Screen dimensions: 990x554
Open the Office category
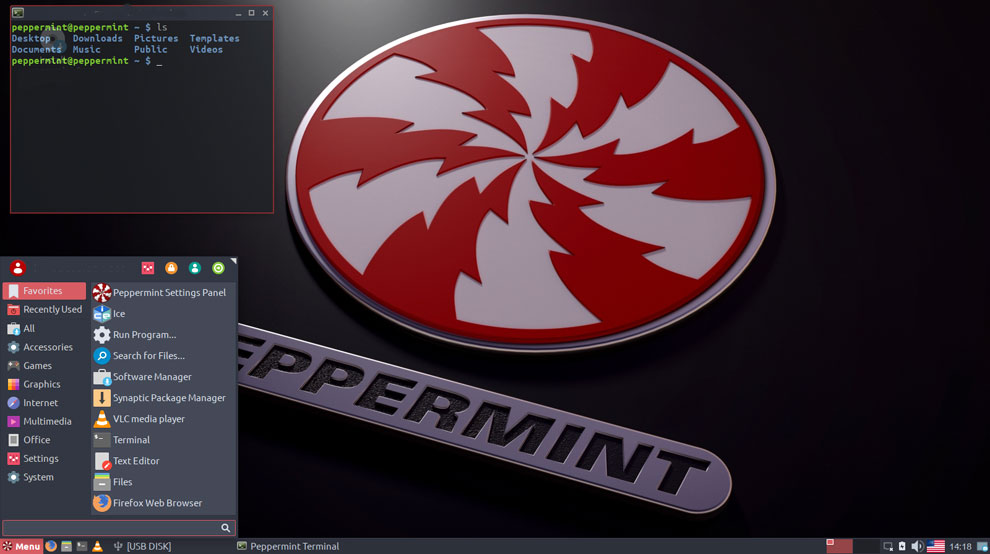coord(44,440)
